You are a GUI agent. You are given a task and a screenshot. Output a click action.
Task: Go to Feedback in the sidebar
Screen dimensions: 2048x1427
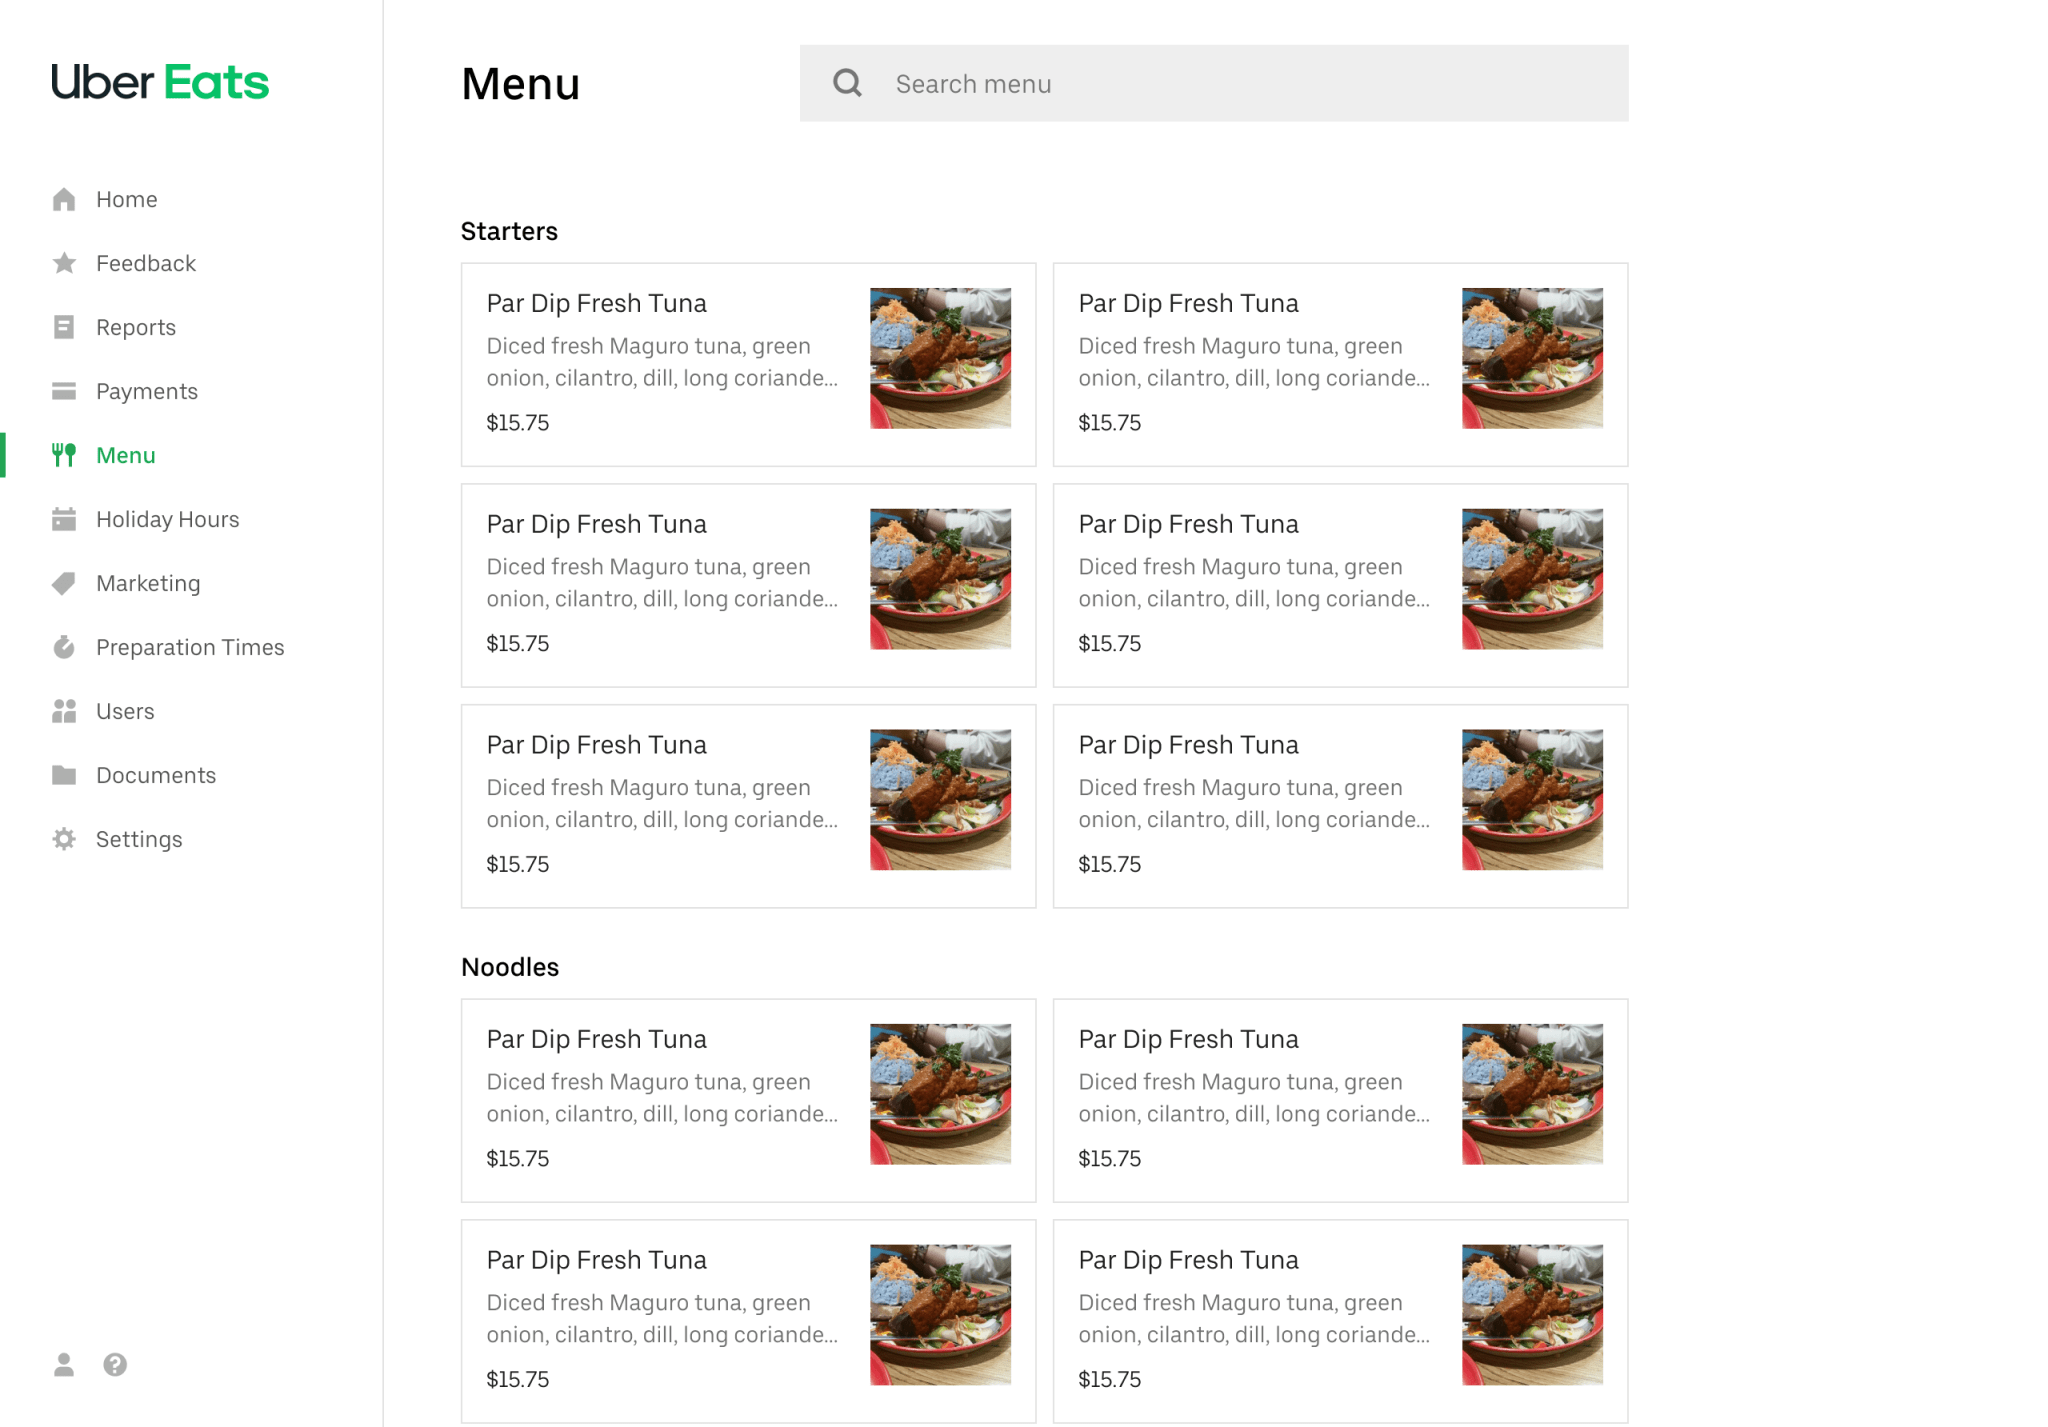(x=146, y=263)
